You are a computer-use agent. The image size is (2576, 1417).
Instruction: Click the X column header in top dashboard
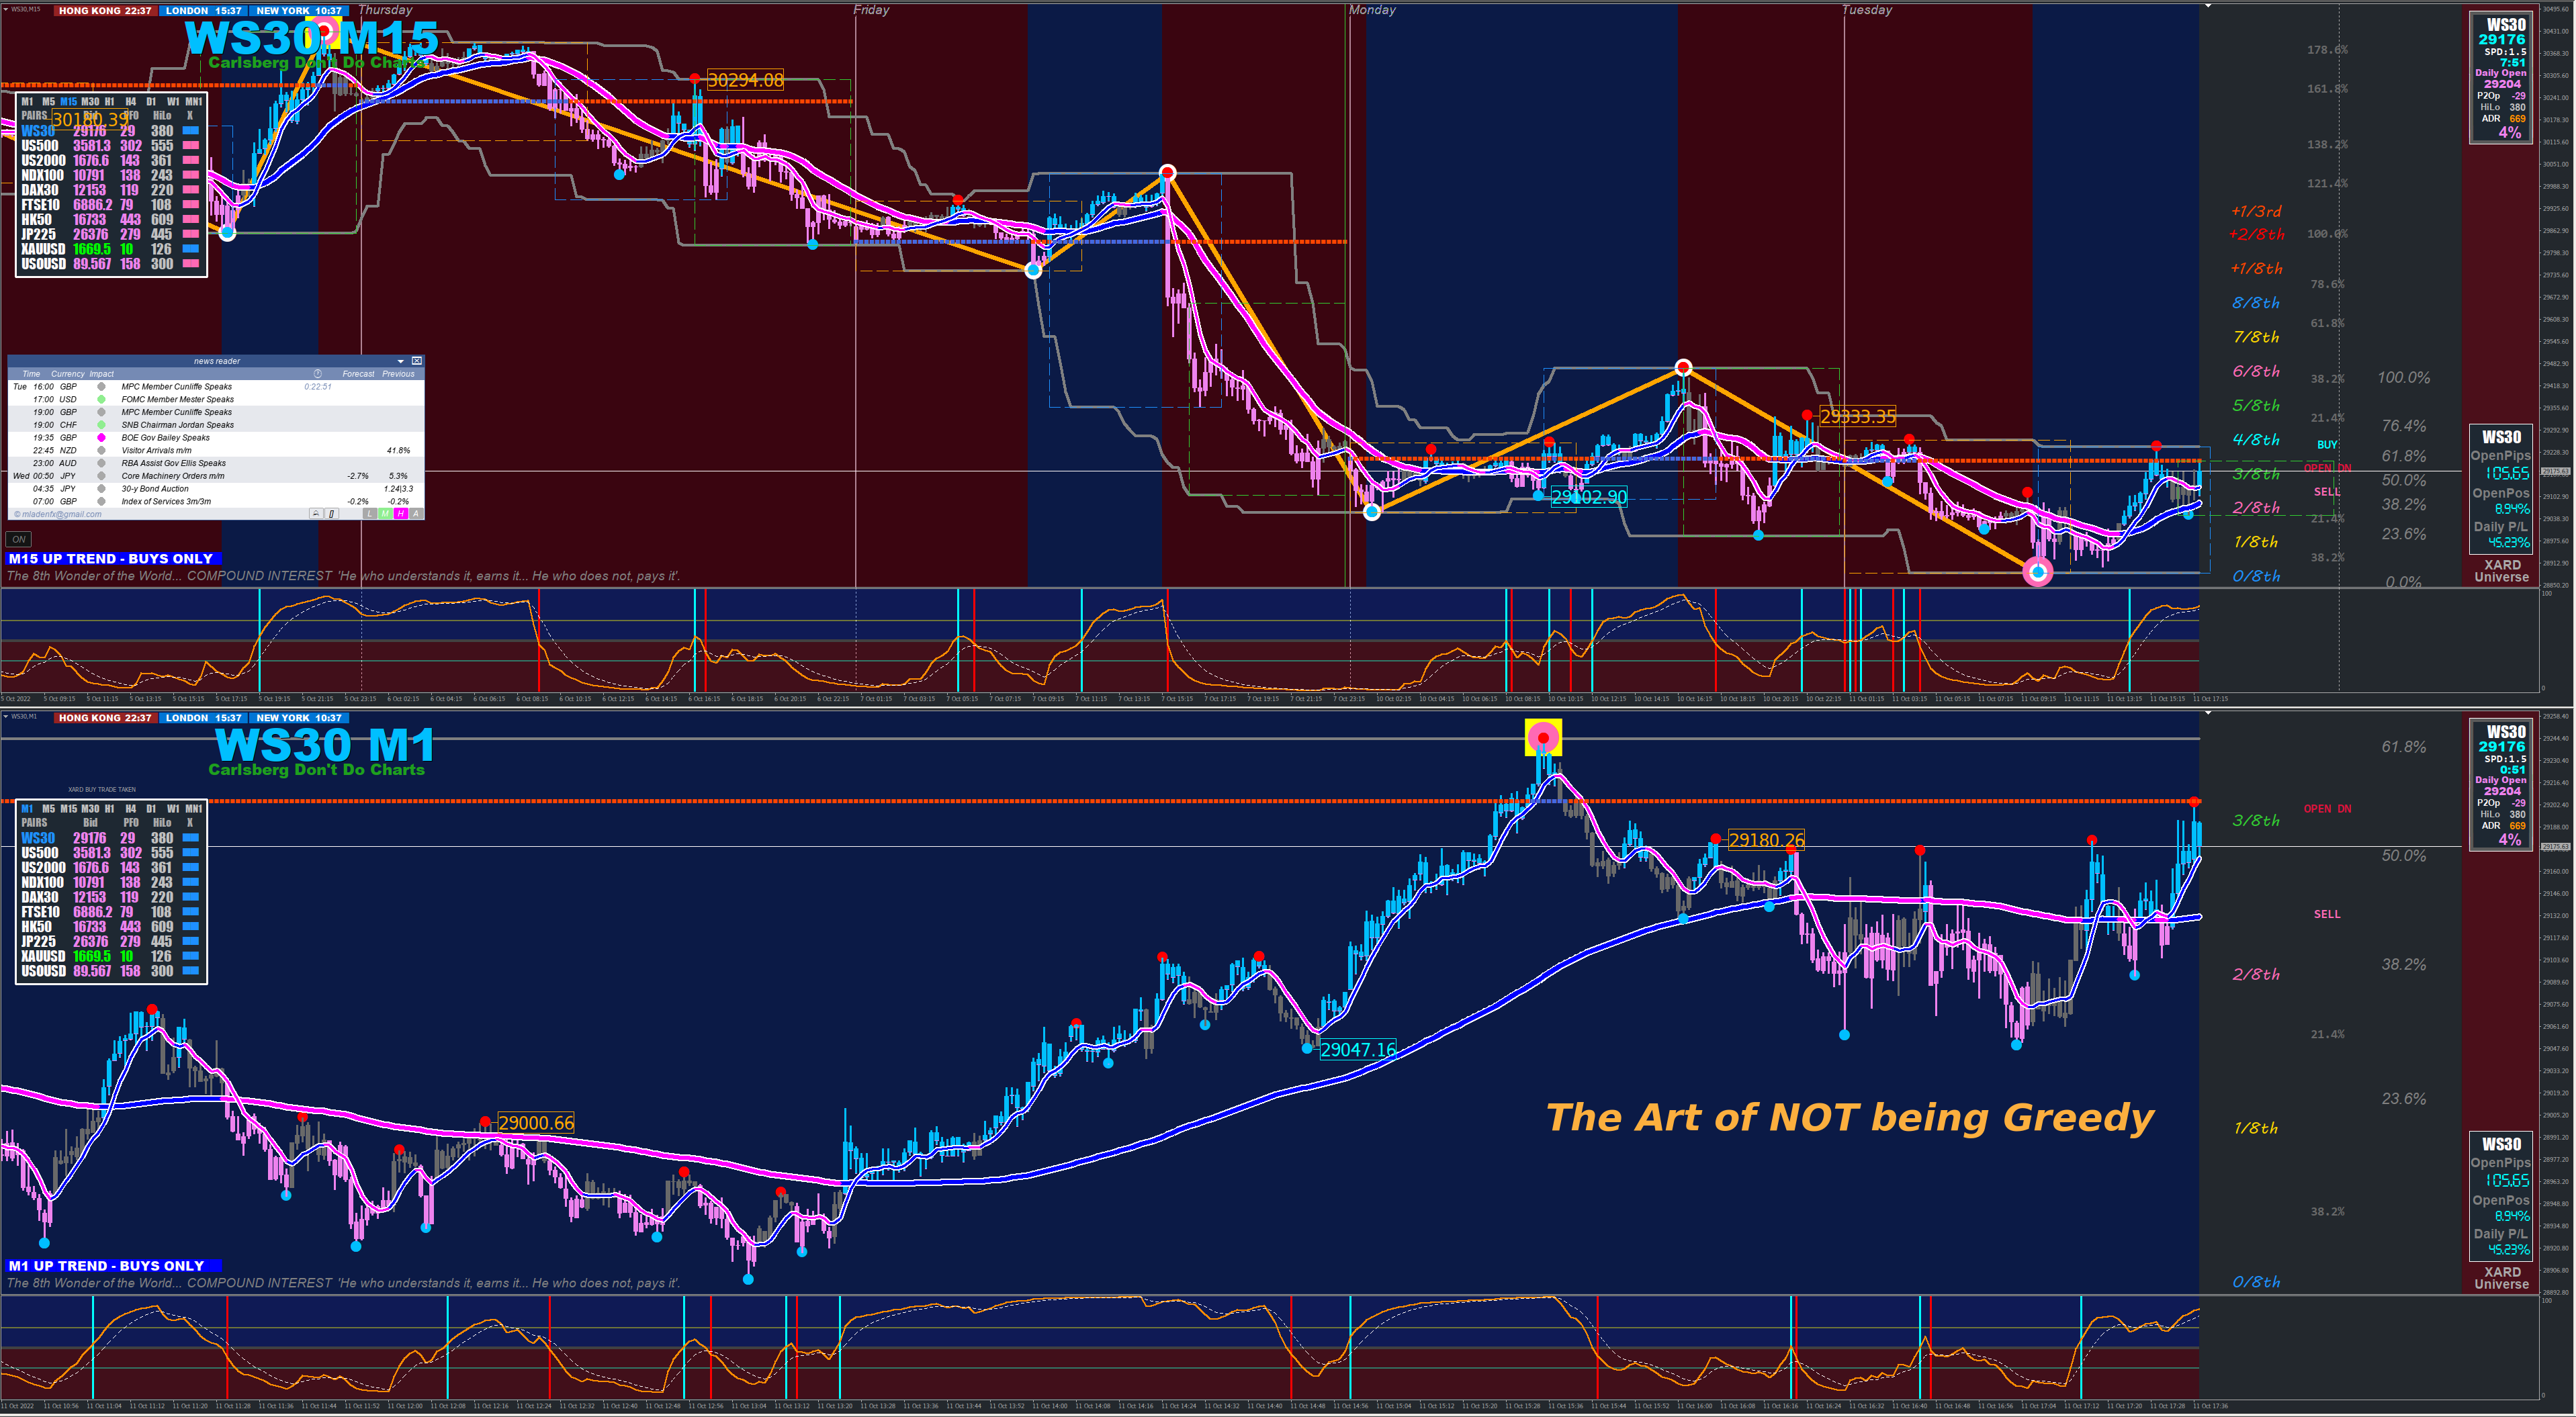(190, 116)
